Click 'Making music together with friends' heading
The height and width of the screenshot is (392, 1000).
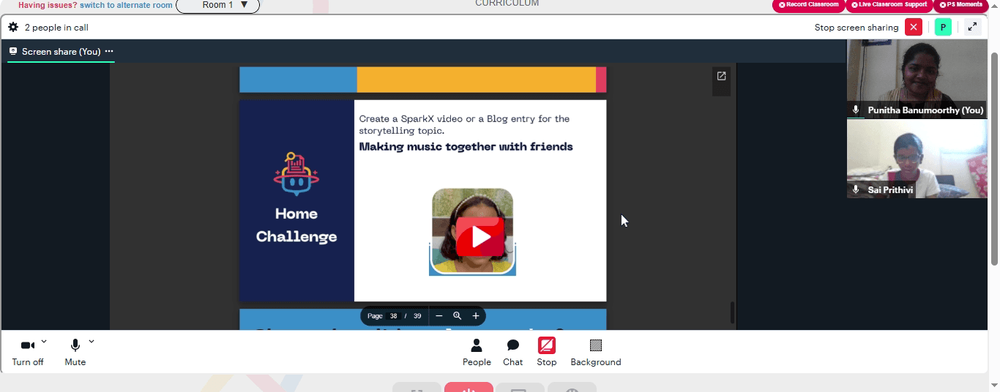(x=466, y=147)
